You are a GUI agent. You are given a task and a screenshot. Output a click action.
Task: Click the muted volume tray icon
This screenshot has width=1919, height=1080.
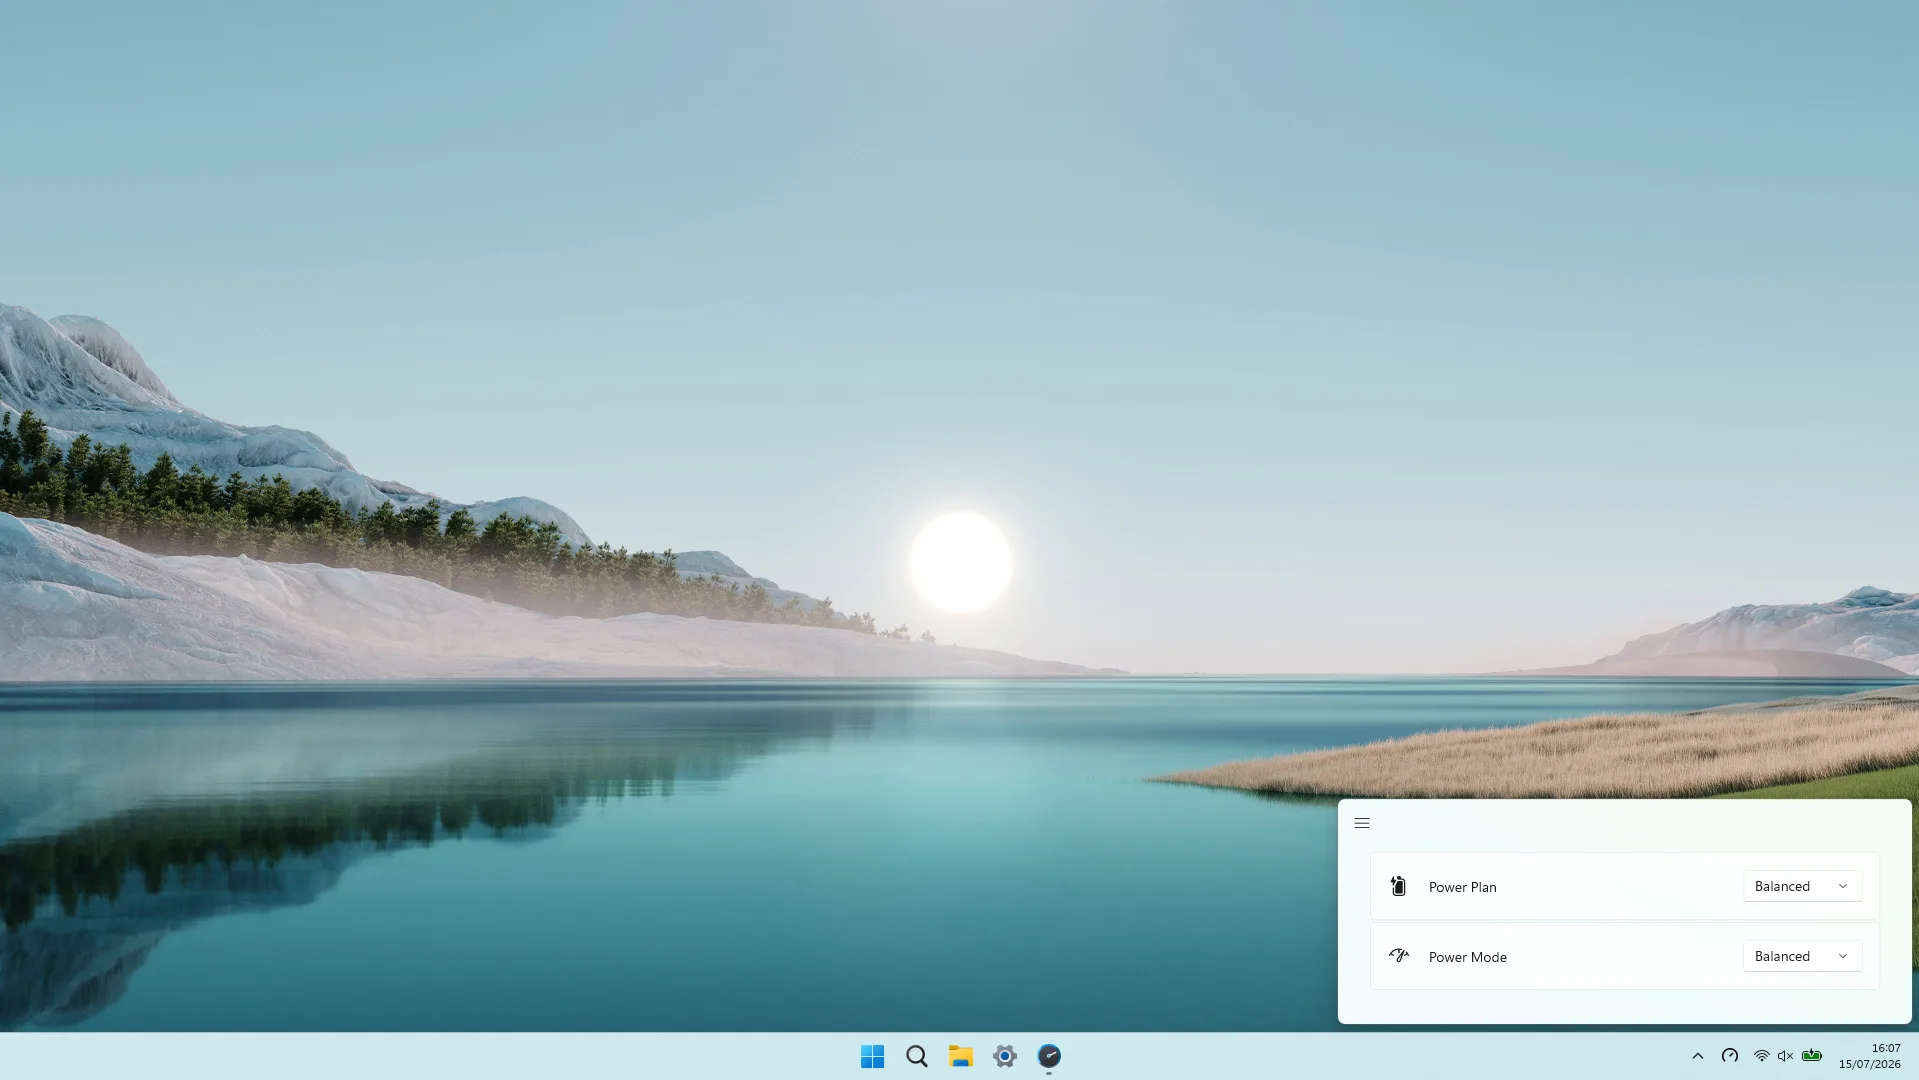click(x=1785, y=1056)
